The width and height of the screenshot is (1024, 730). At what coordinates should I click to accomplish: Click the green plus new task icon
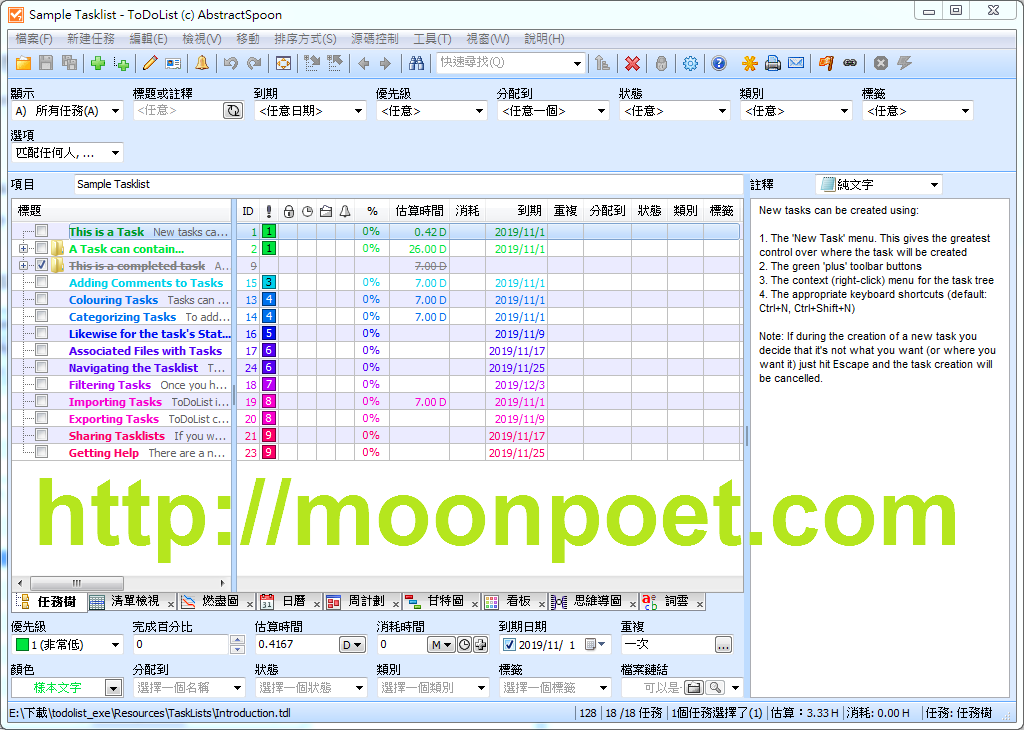pyautogui.click(x=97, y=63)
